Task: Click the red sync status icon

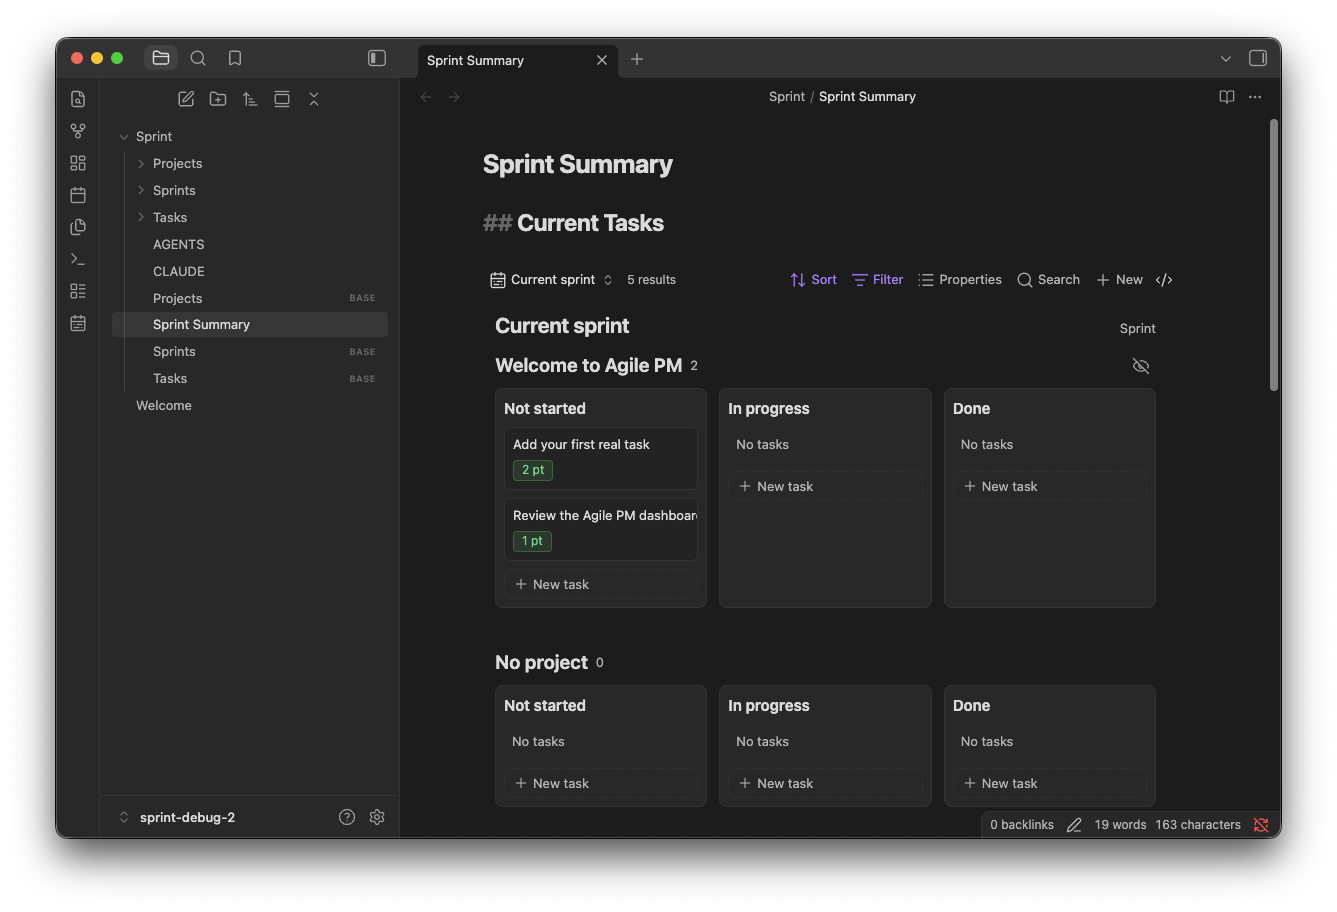Action: tap(1261, 825)
